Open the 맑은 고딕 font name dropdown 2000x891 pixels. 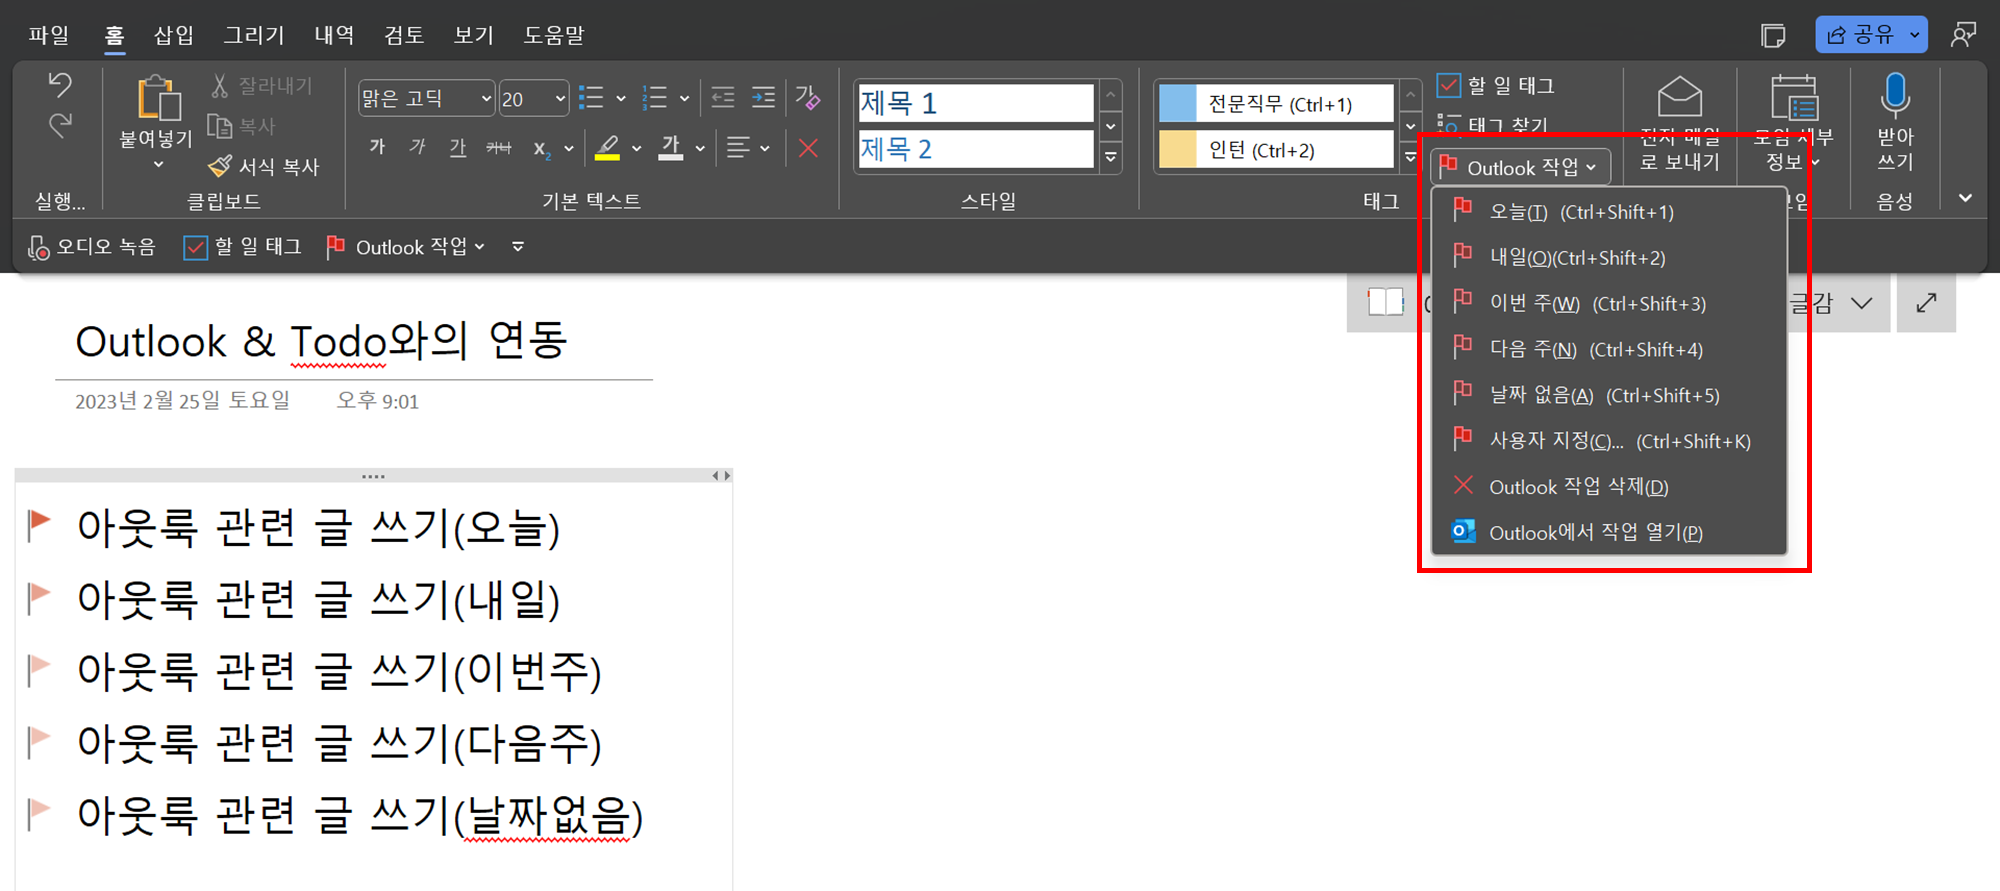point(486,98)
